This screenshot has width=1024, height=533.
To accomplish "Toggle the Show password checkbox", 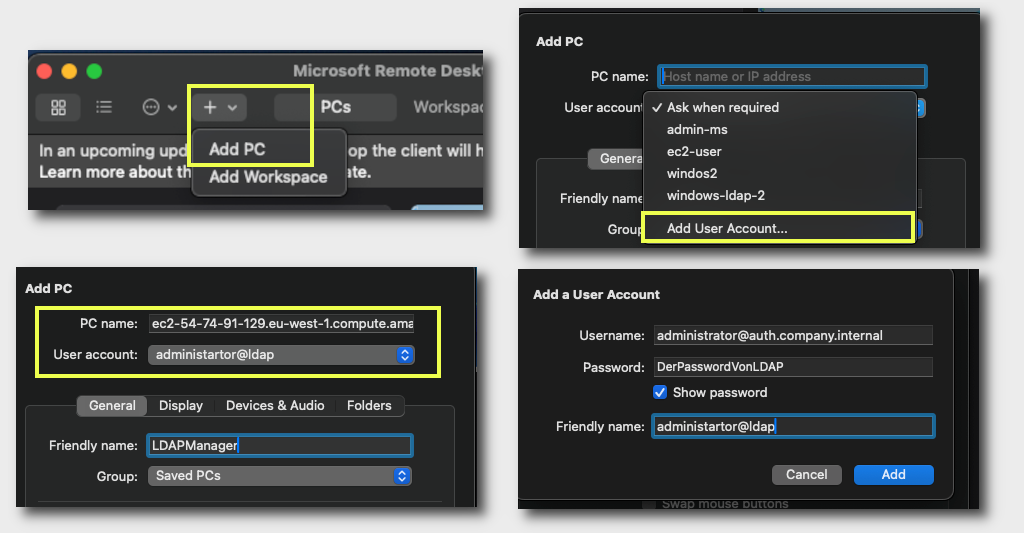I will 660,392.
